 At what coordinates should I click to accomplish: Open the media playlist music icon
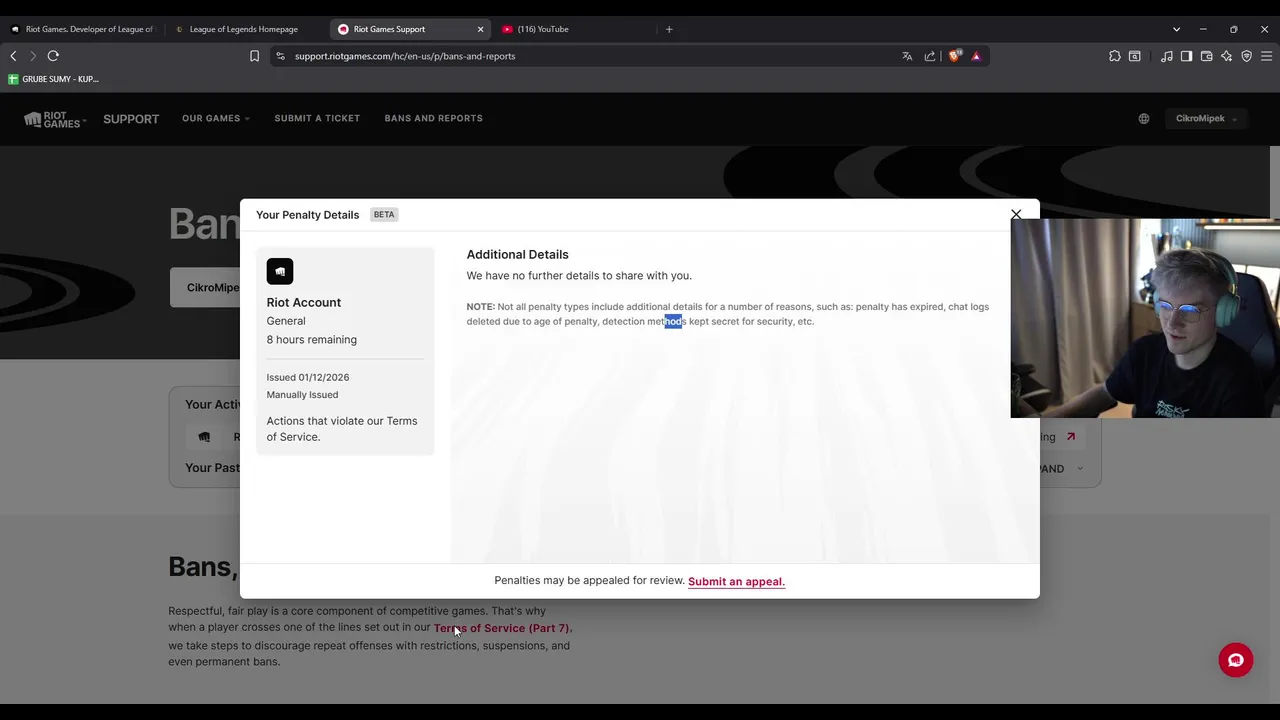point(1167,56)
